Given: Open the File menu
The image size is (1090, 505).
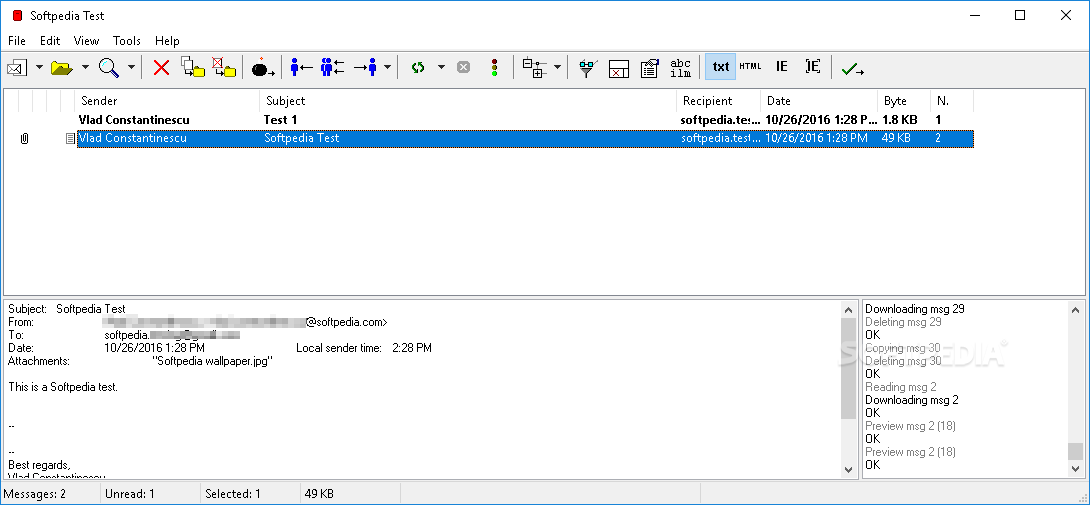Looking at the screenshot, I should click(x=17, y=41).
